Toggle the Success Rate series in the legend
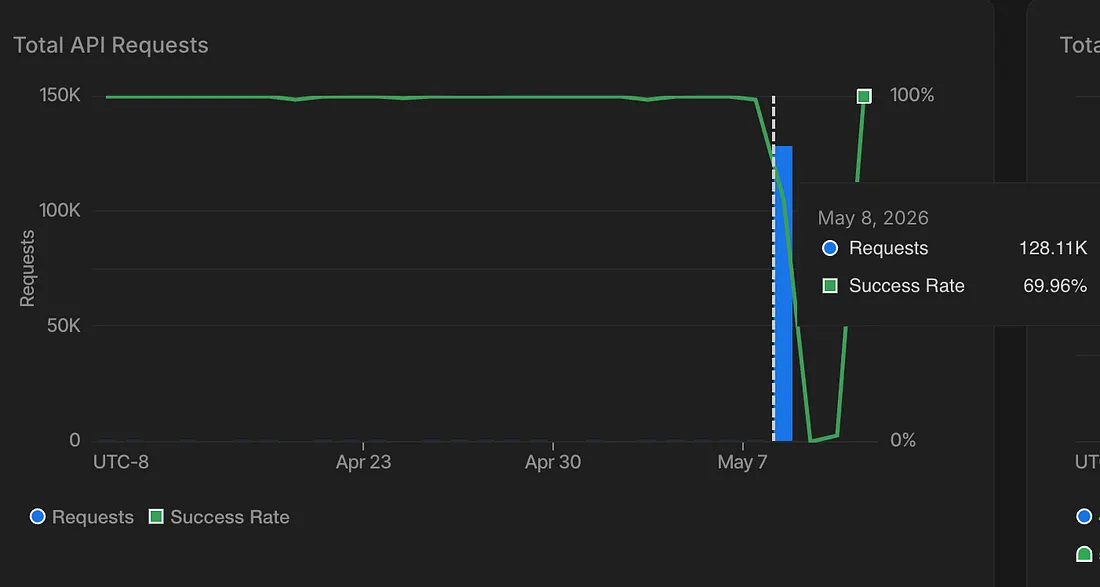The height and width of the screenshot is (587, 1100). 219,518
